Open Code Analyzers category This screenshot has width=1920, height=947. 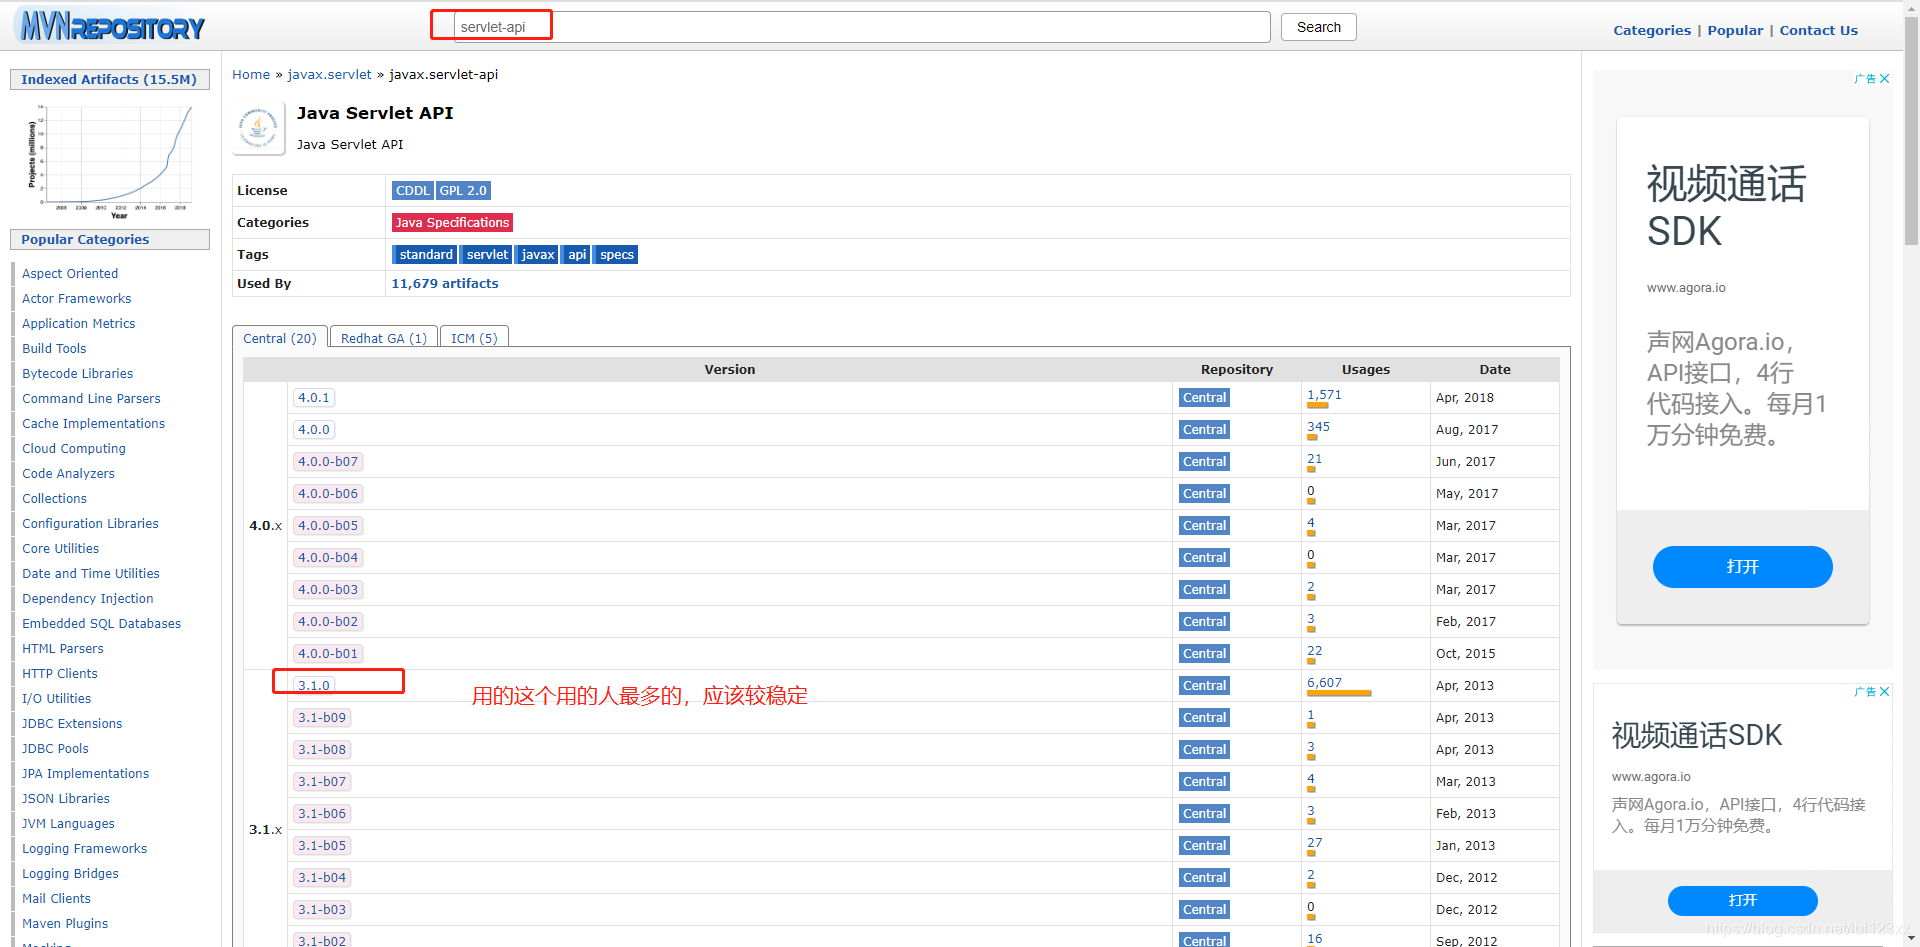point(68,474)
